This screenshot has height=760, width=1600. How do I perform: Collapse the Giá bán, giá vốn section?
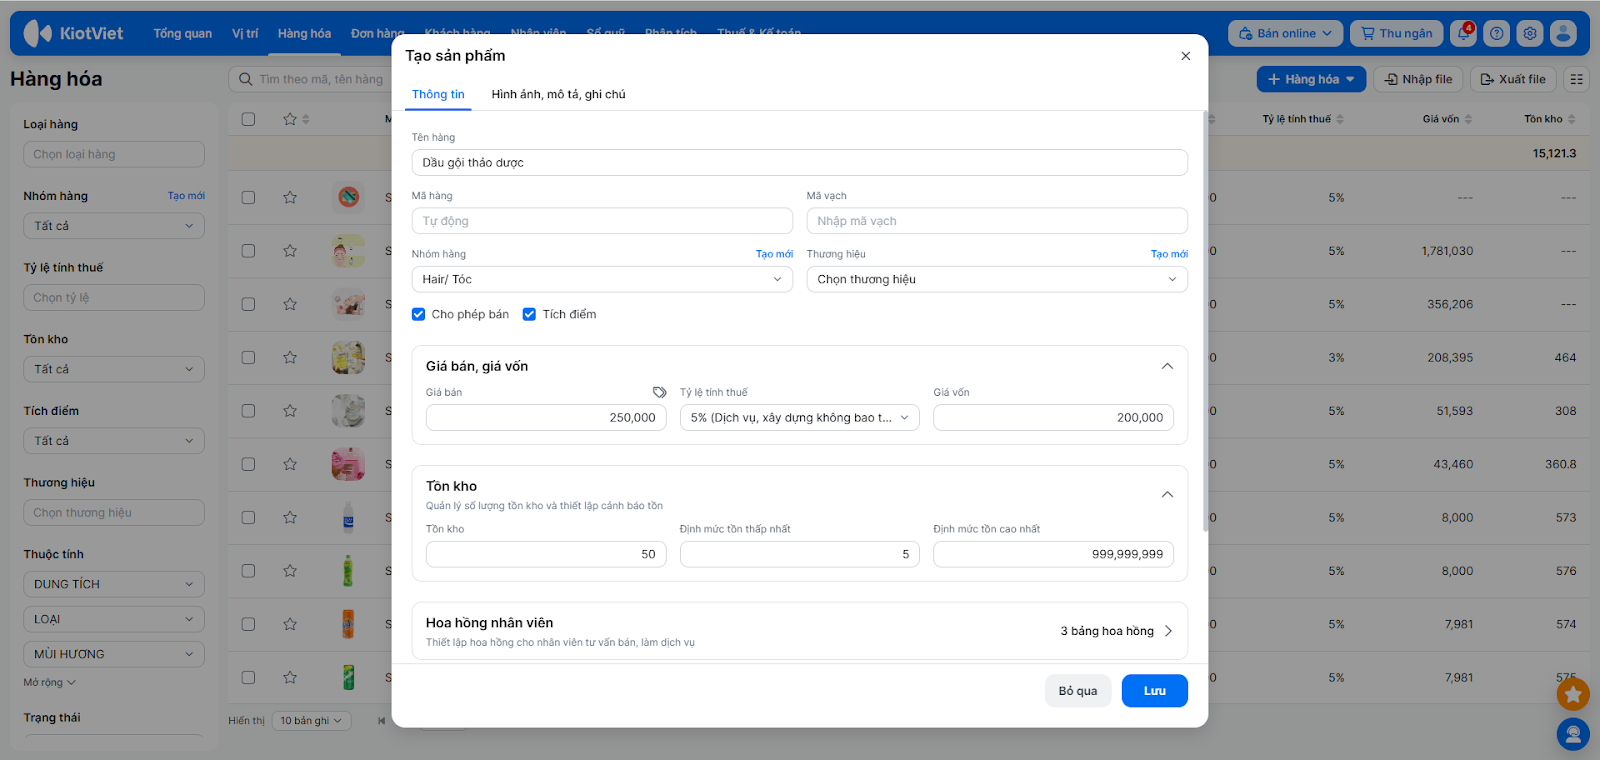[1166, 366]
